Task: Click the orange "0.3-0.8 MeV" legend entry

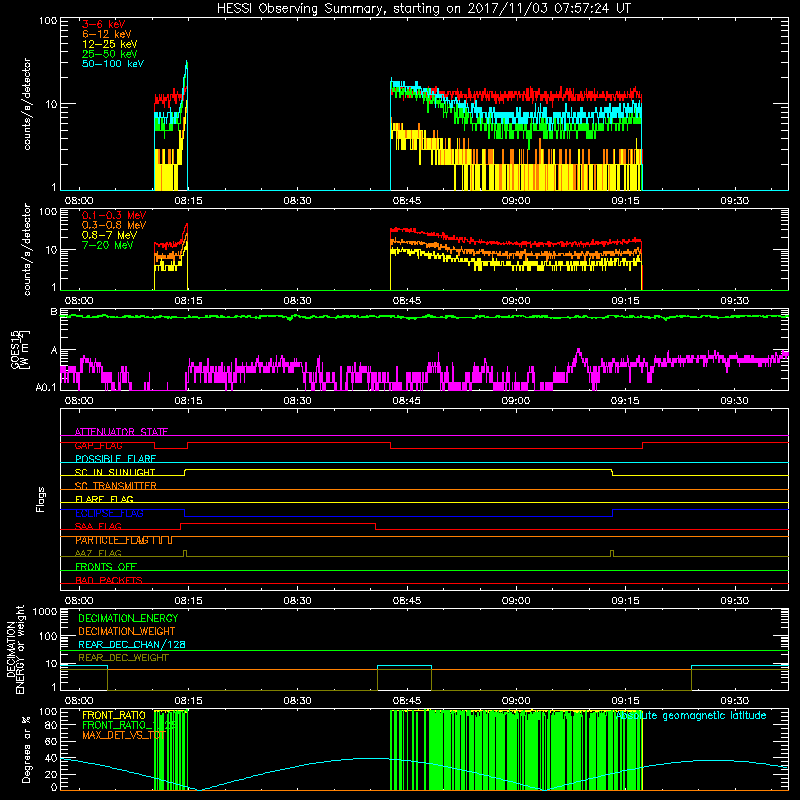Action: tap(114, 225)
